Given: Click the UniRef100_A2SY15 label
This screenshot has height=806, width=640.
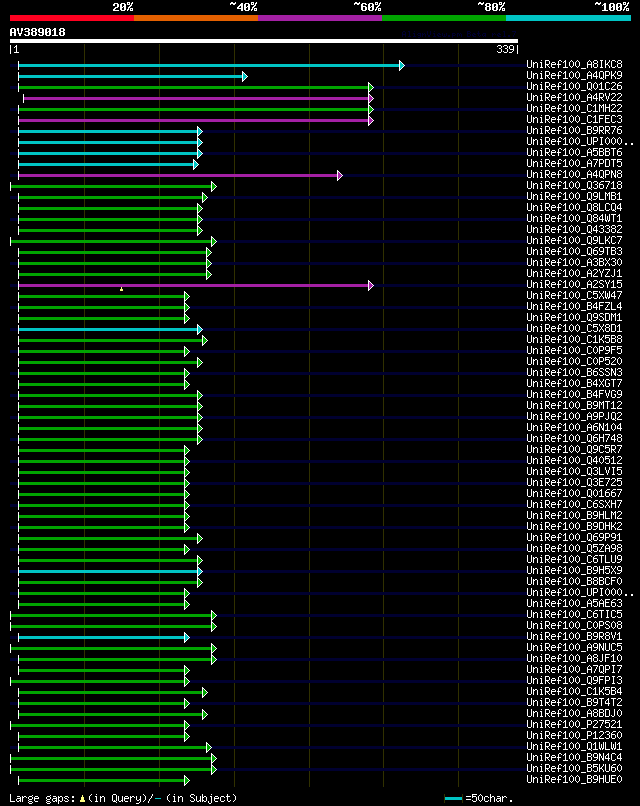Looking at the screenshot, I should 574,285.
